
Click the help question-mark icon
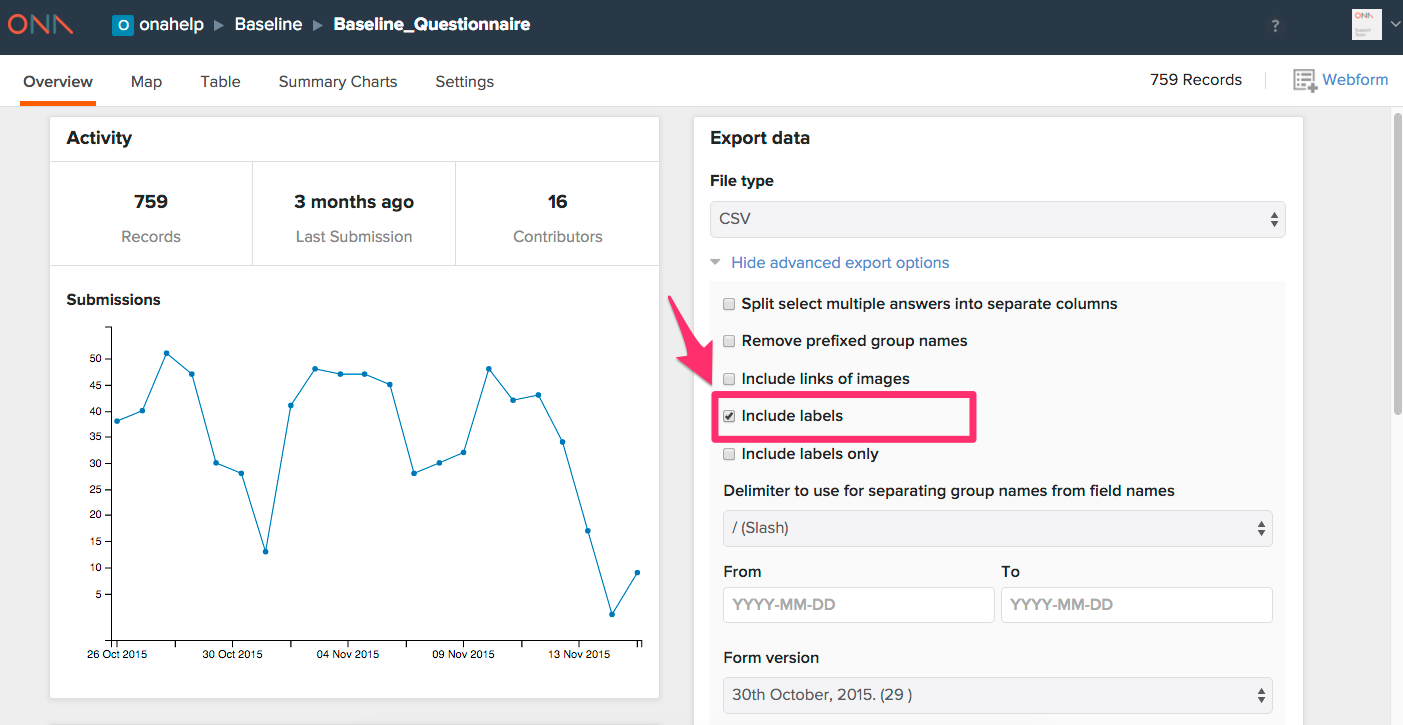click(x=1275, y=26)
